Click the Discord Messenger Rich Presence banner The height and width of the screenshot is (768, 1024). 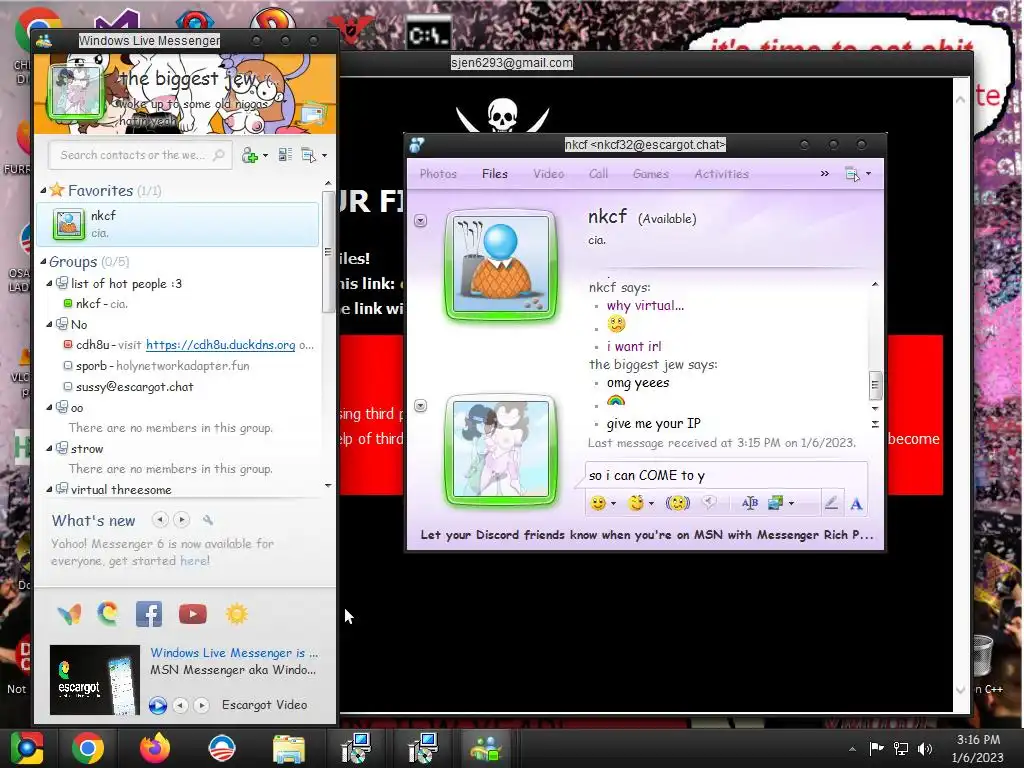tap(647, 534)
